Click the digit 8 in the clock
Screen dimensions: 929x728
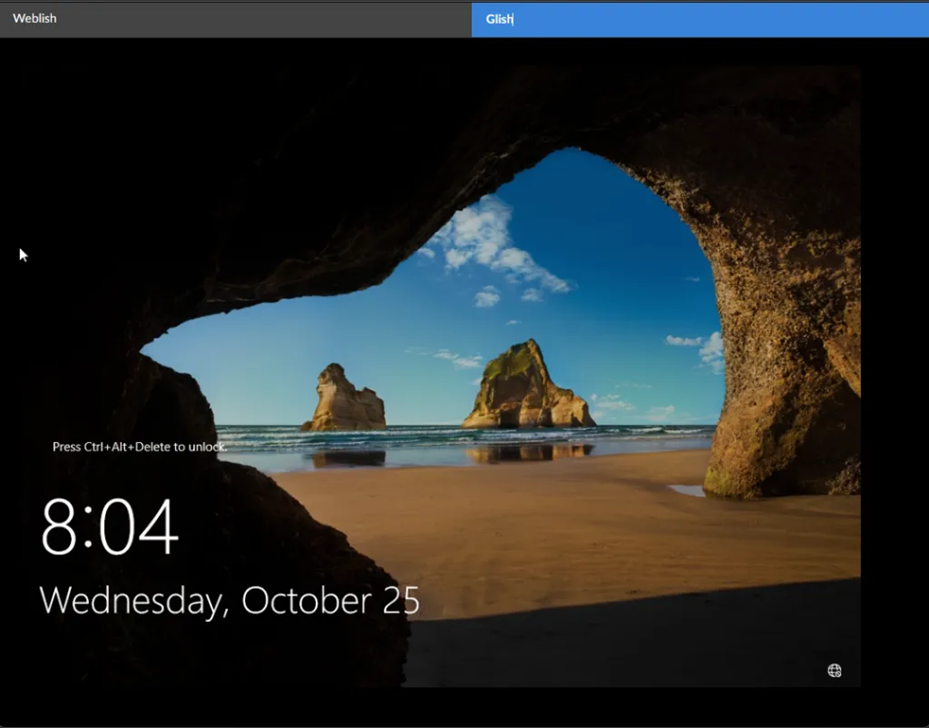tap(59, 526)
